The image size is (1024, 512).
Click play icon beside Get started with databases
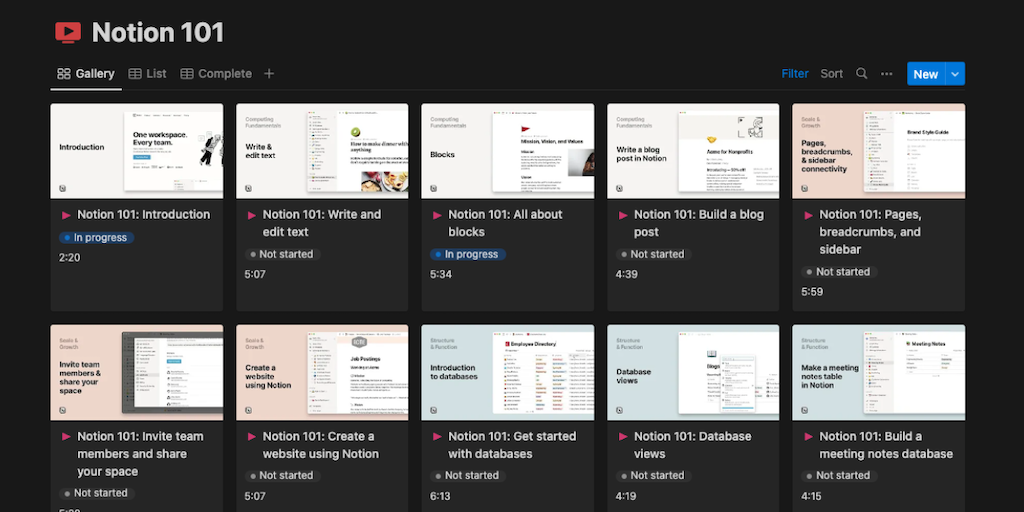click(x=437, y=436)
